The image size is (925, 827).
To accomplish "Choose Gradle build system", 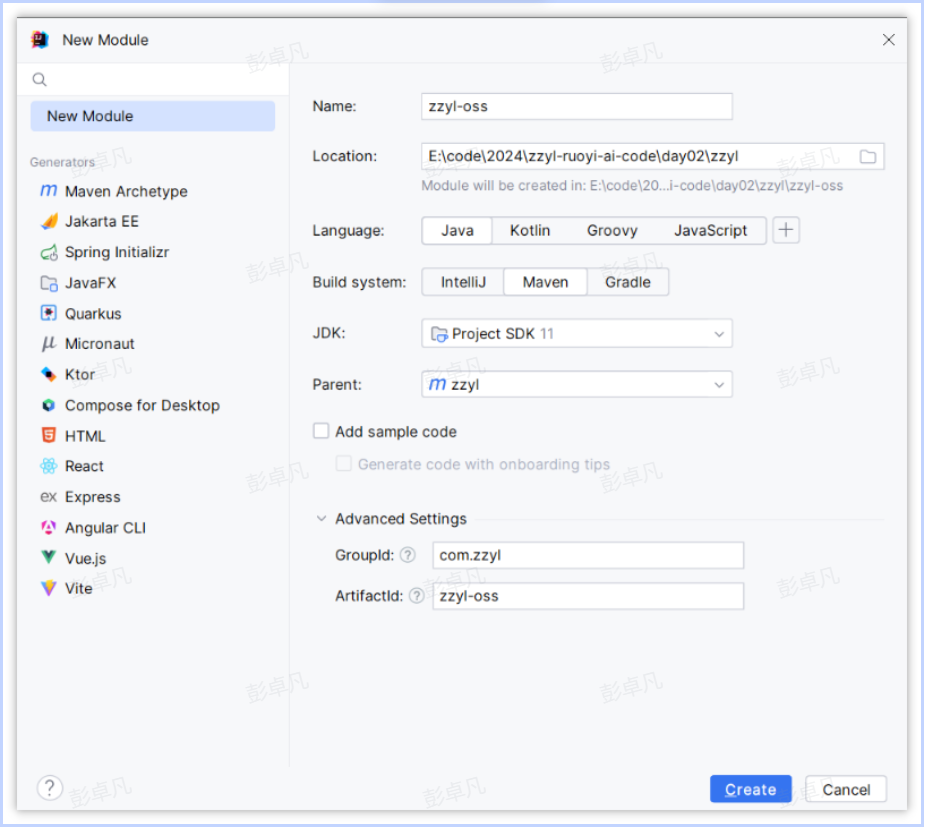I will 628,282.
